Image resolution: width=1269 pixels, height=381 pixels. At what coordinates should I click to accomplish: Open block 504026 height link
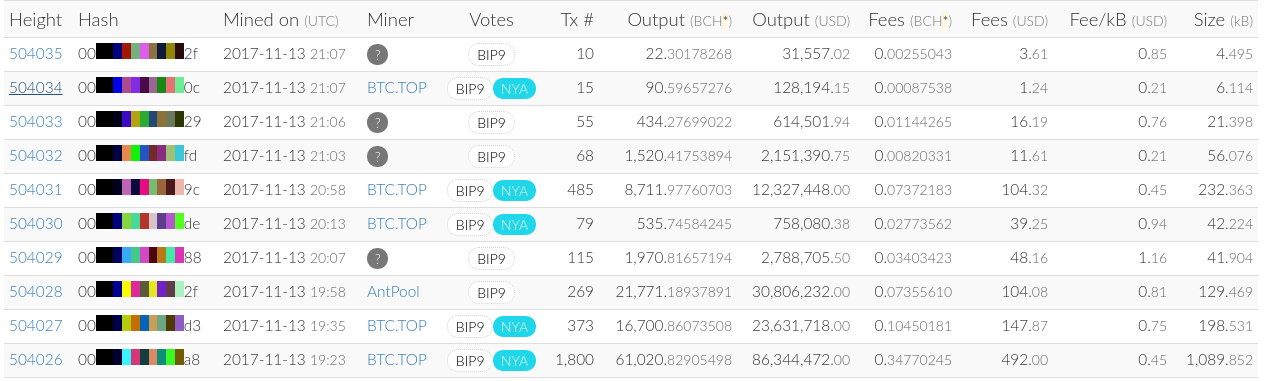point(36,360)
